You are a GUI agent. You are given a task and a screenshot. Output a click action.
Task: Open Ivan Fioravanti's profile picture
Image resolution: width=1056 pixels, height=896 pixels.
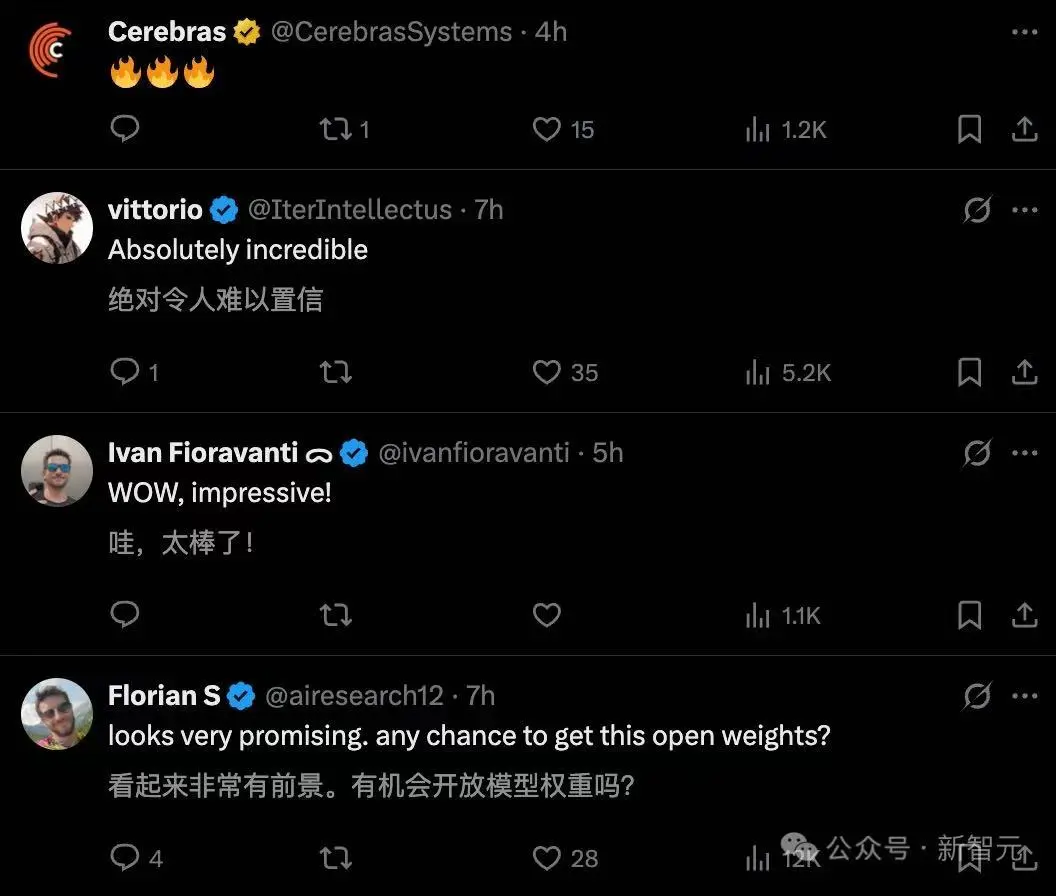[x=56, y=470]
